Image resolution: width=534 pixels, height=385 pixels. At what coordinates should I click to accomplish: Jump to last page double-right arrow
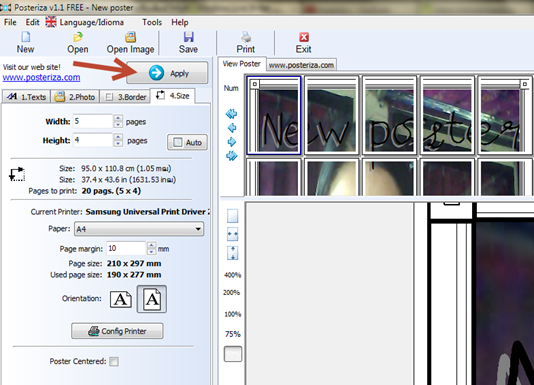coord(232,156)
